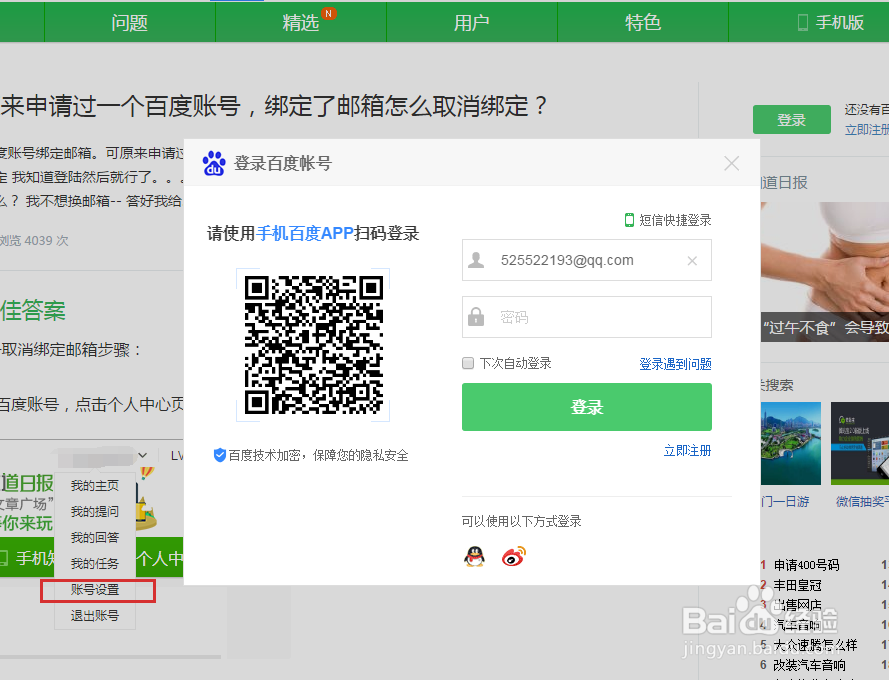889x680 pixels.
Task: Click the 登录 button in page sidebar
Action: click(791, 120)
